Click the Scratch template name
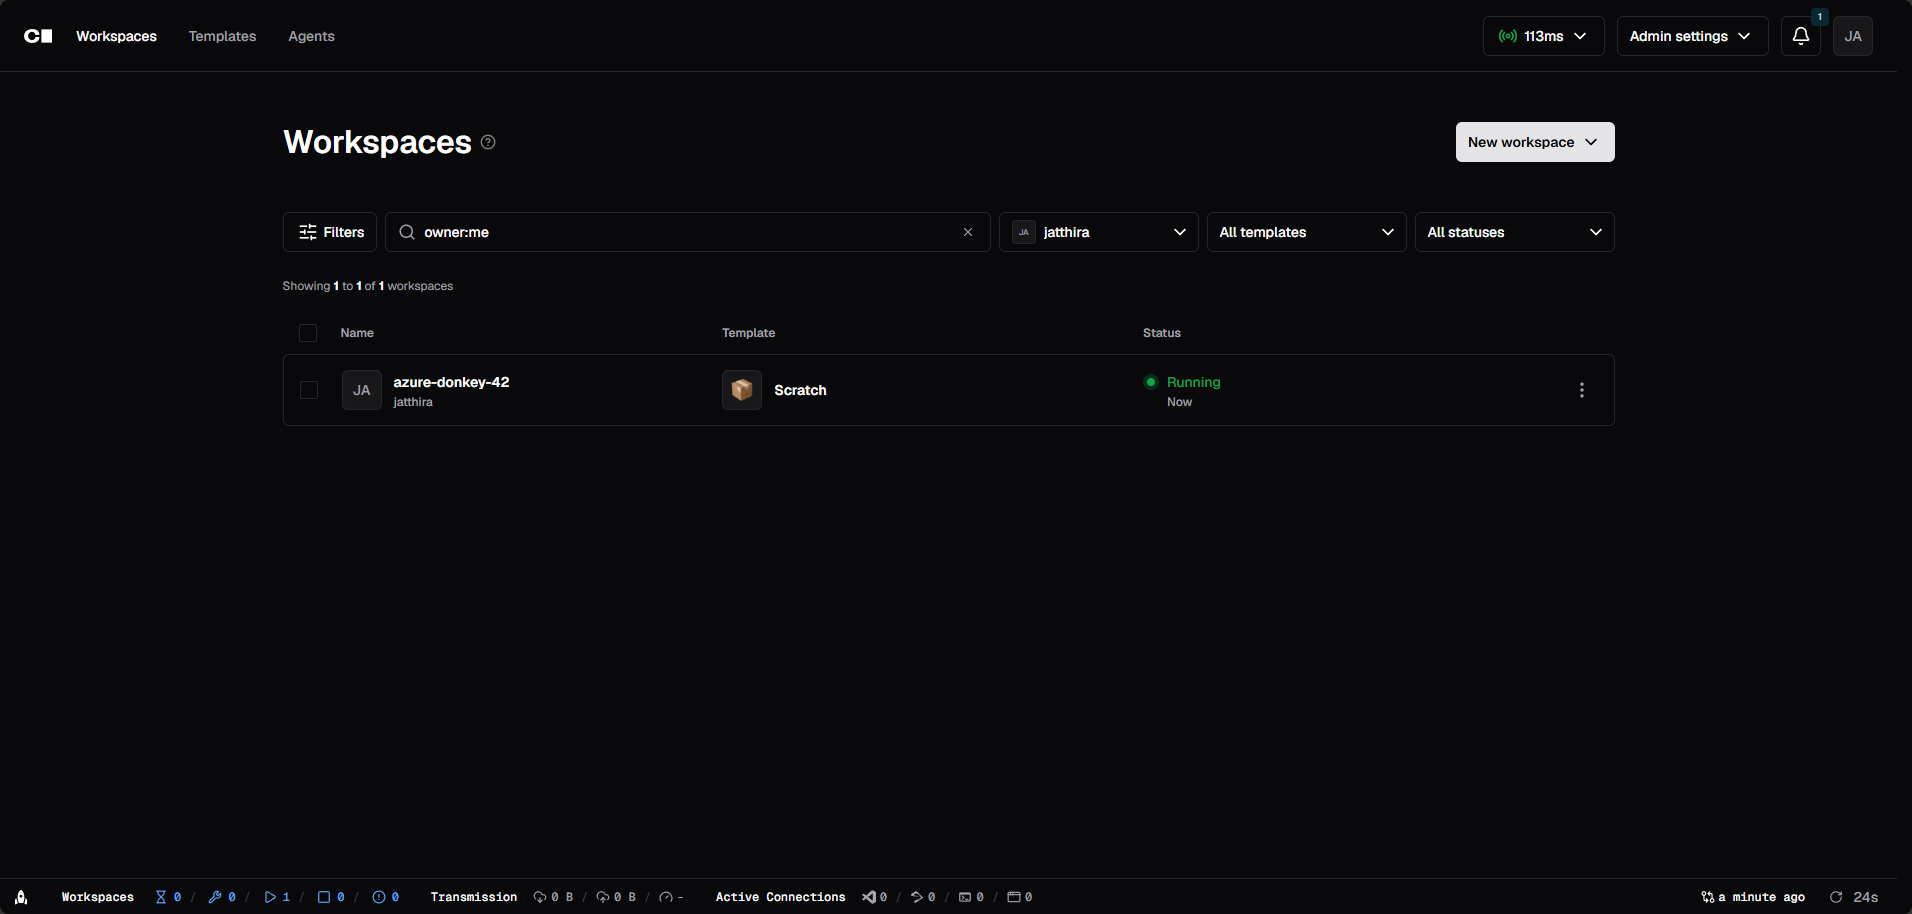This screenshot has height=914, width=1912. [800, 390]
